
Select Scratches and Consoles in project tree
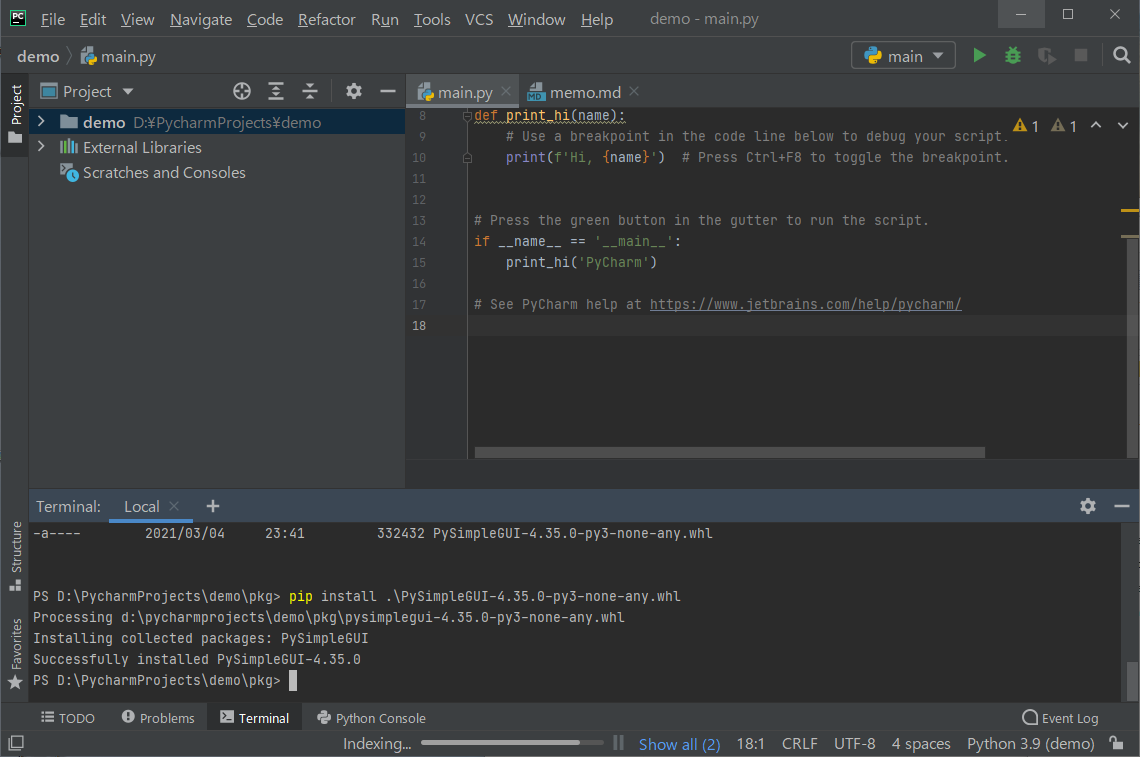pyautogui.click(x=153, y=172)
